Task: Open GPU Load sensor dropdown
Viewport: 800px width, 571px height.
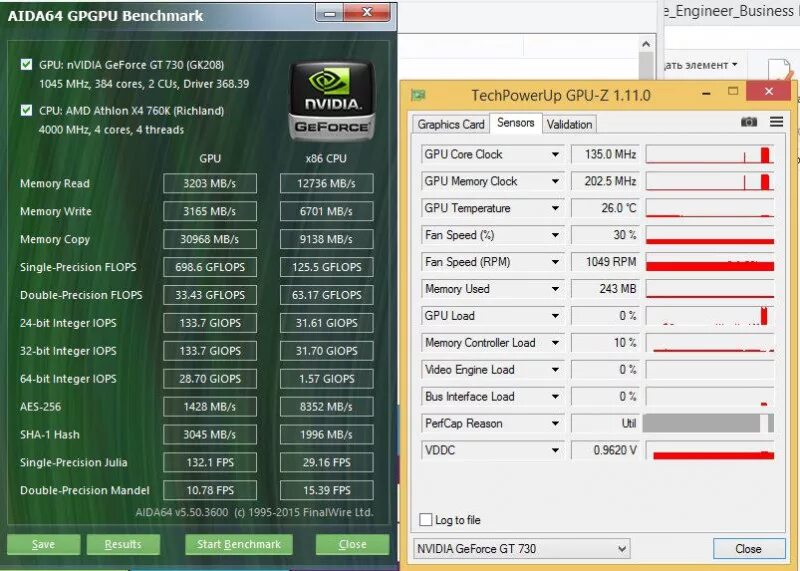Action: pyautogui.click(x=555, y=316)
